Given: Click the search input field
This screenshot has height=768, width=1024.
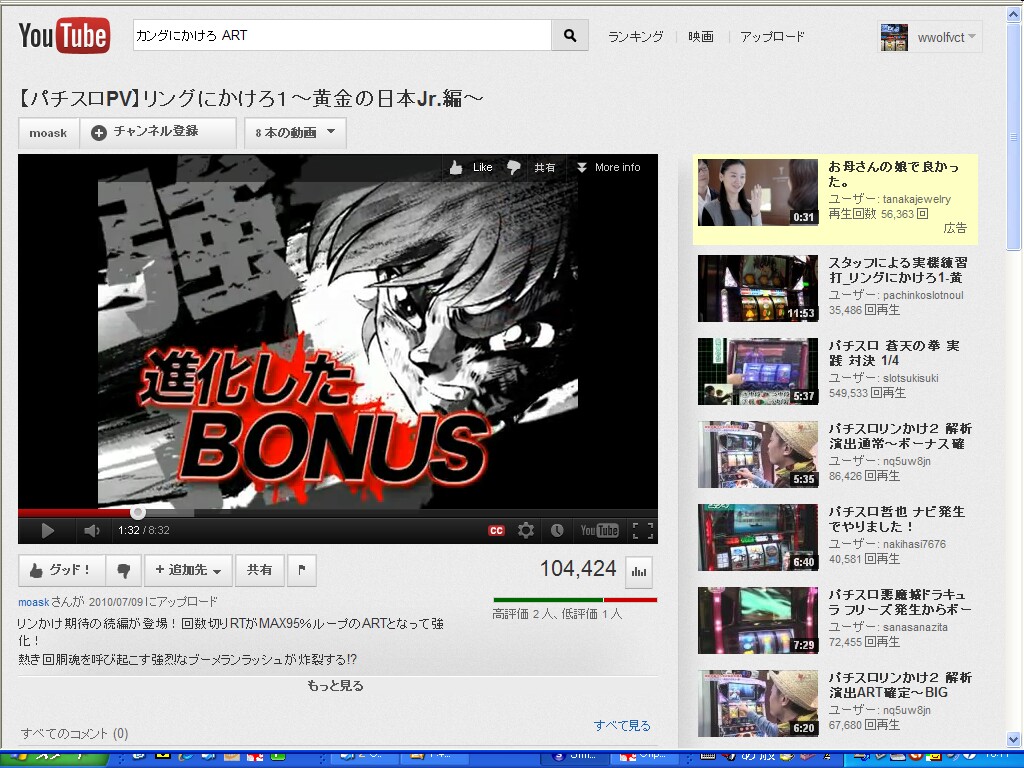Looking at the screenshot, I should tap(342, 35).
